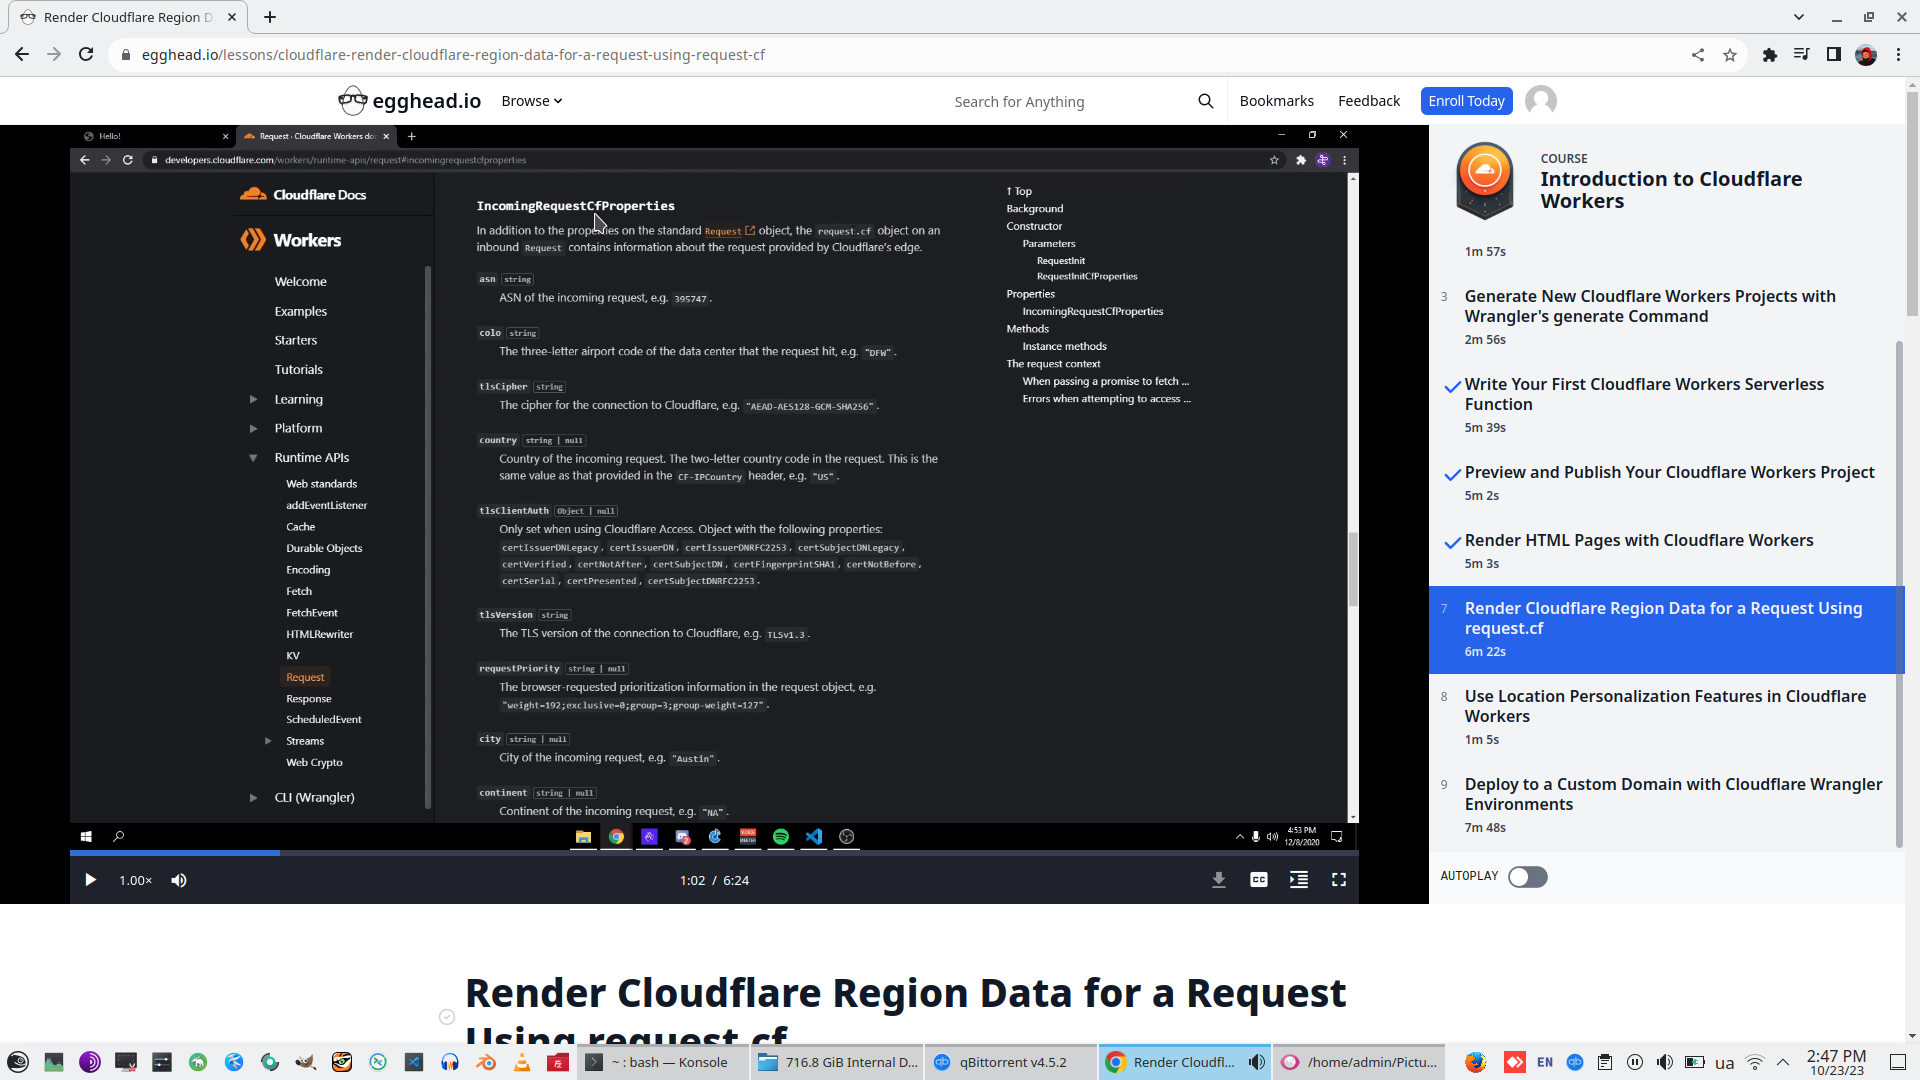Image resolution: width=1920 pixels, height=1080 pixels.
Task: Change the 1.00× playback speed
Action: pyautogui.click(x=135, y=880)
